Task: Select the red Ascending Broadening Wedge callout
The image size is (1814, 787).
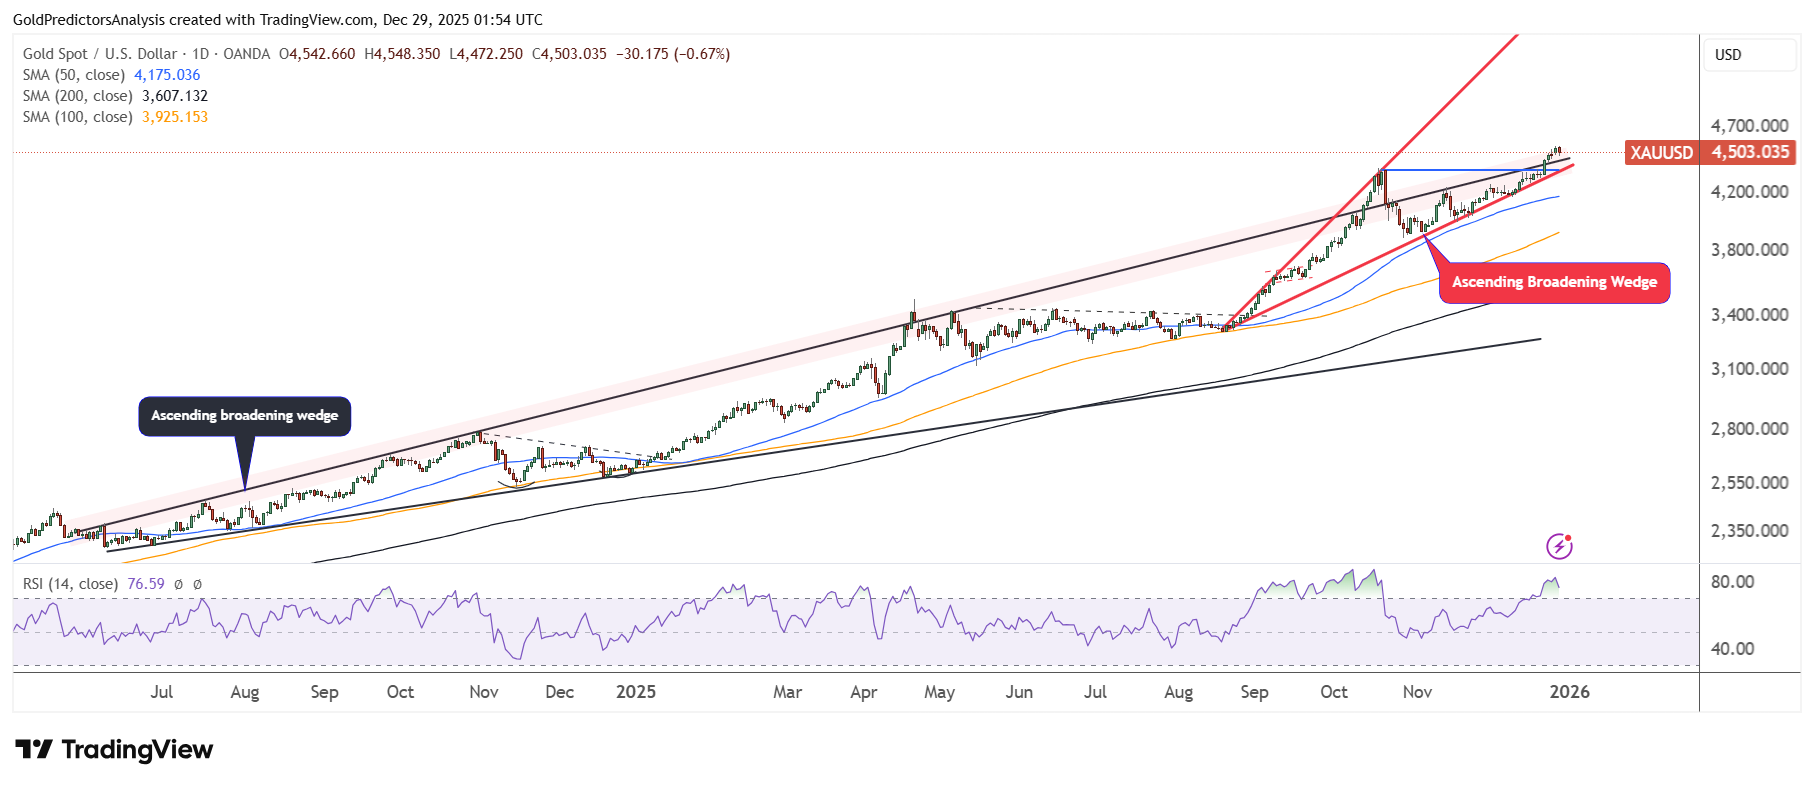Action: point(1554,283)
